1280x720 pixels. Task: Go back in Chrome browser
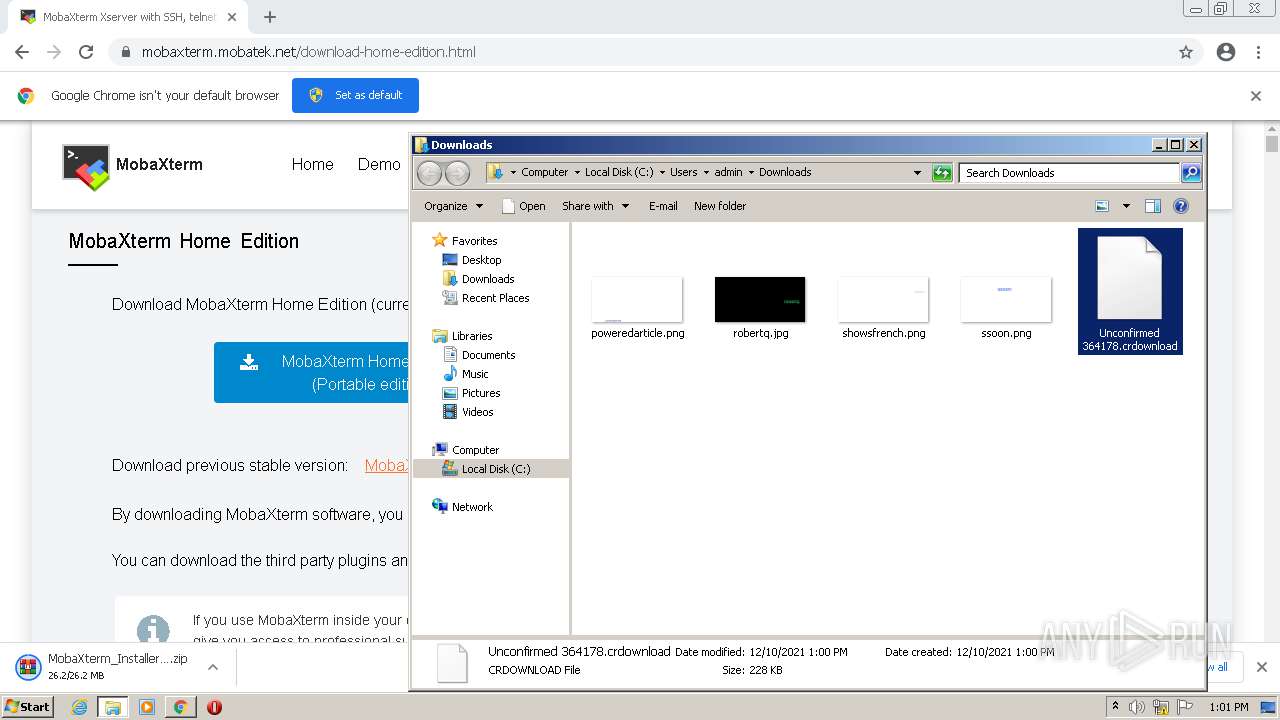[x=22, y=52]
